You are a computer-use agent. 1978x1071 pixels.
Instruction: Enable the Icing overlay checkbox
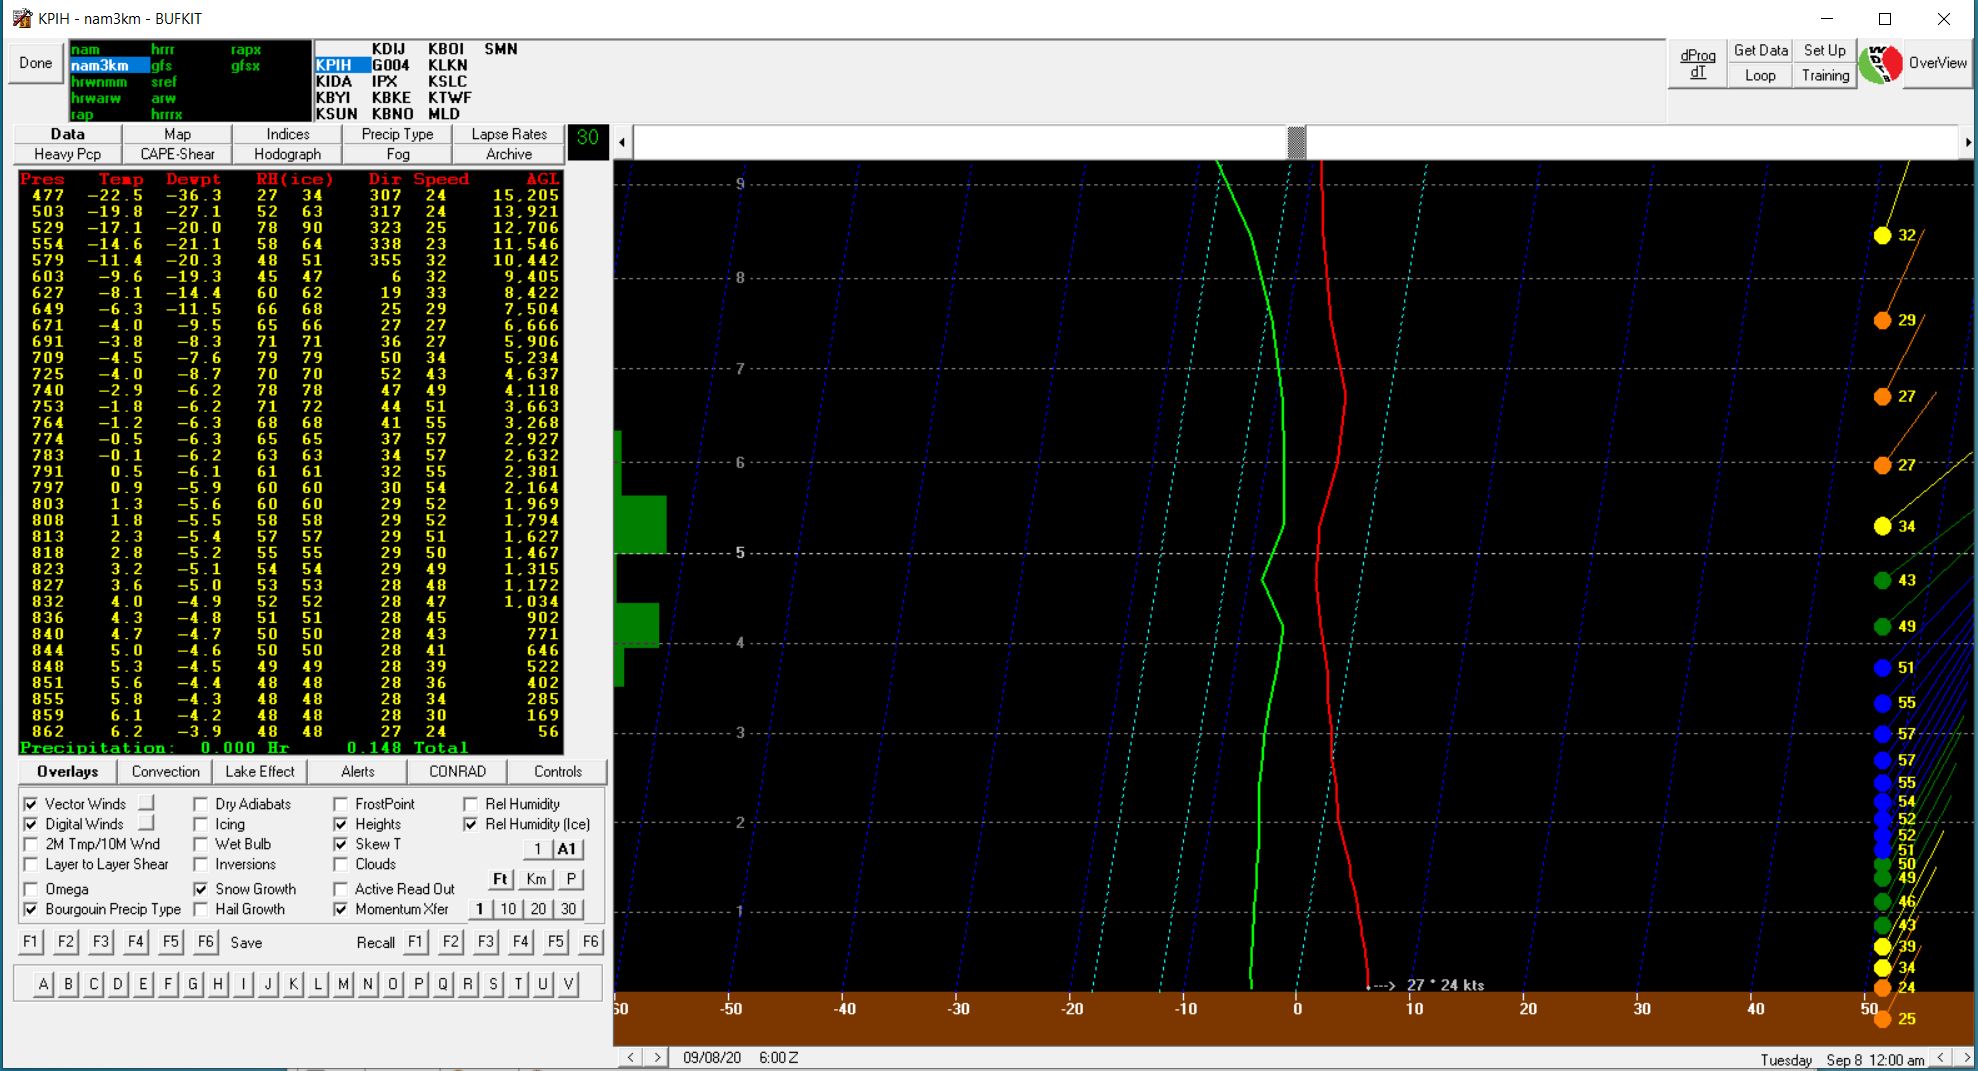(201, 824)
